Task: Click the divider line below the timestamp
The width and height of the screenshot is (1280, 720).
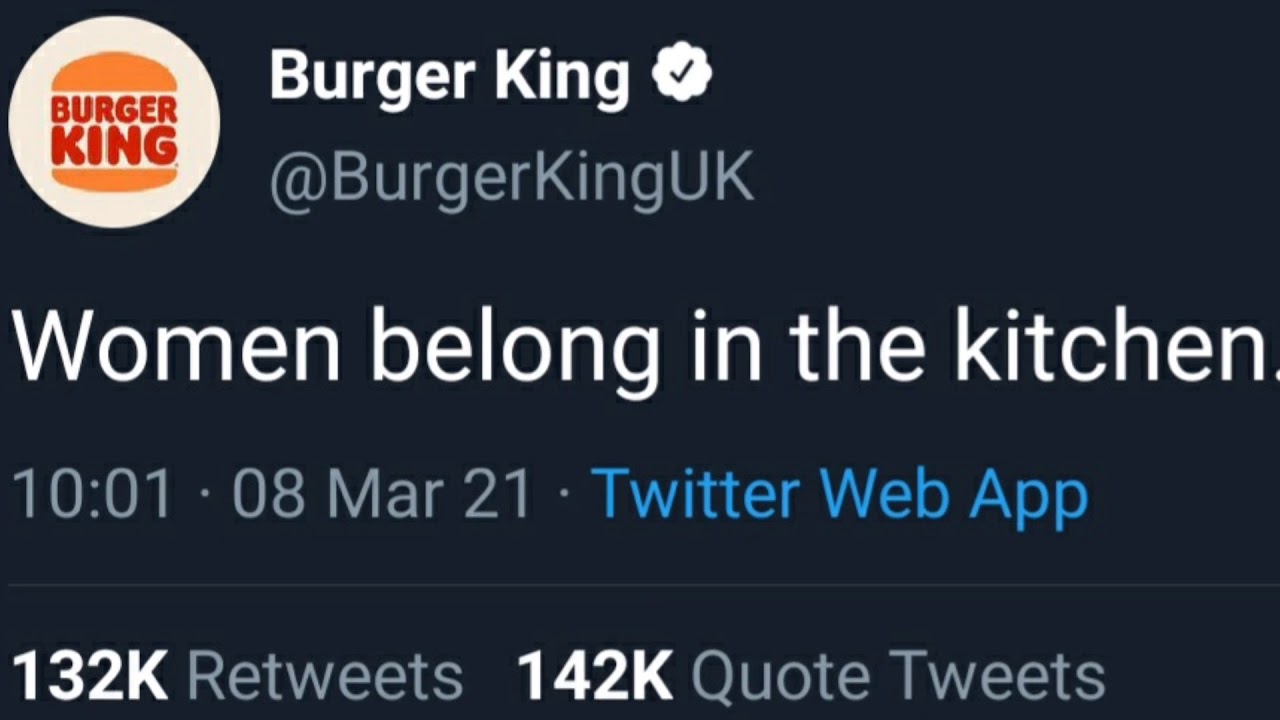Action: [x=640, y=585]
